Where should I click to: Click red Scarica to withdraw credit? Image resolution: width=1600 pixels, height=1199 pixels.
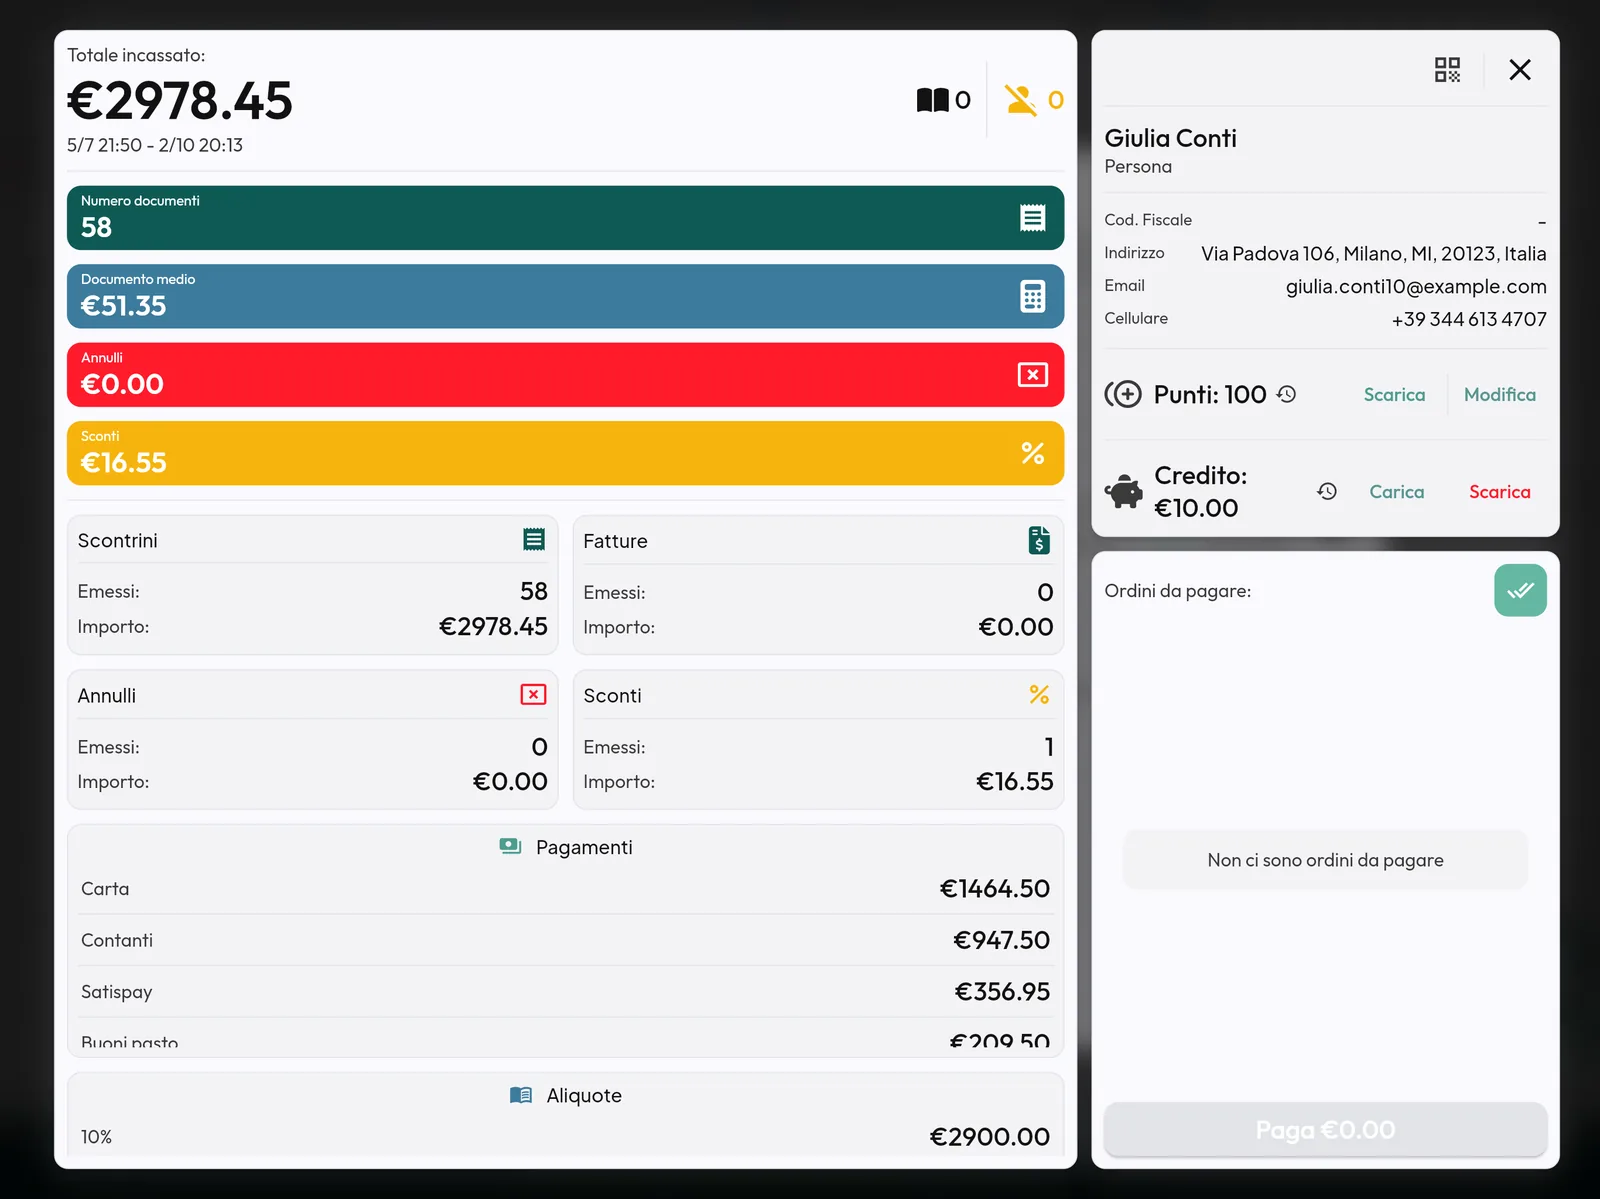(1500, 491)
